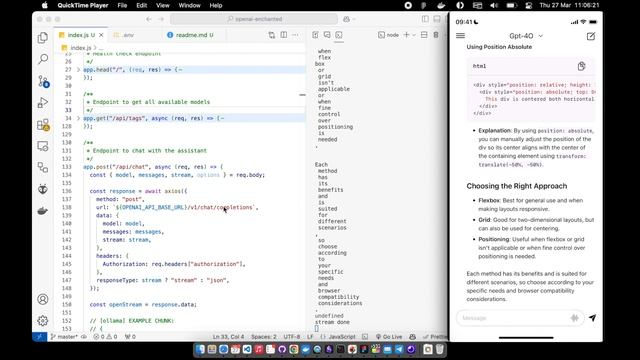Click the master branch in the status bar
The width and height of the screenshot is (640, 360).
tap(64, 337)
